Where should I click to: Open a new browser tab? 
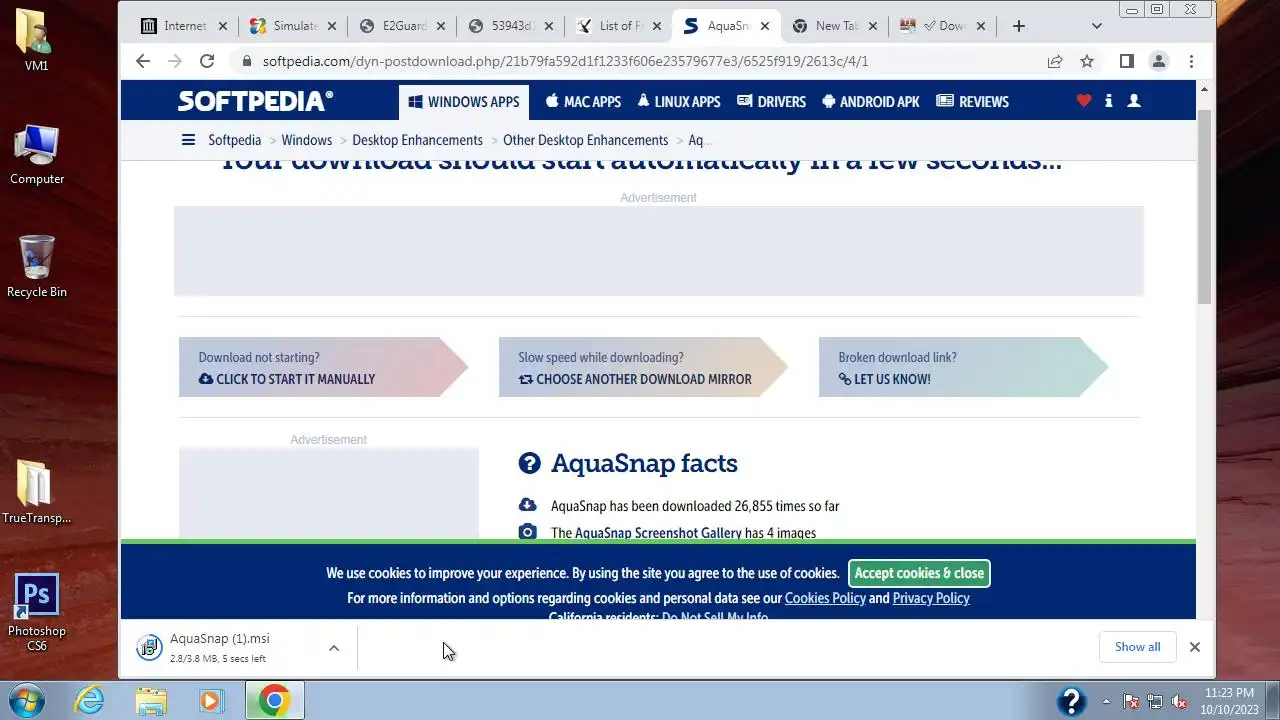(x=1019, y=26)
